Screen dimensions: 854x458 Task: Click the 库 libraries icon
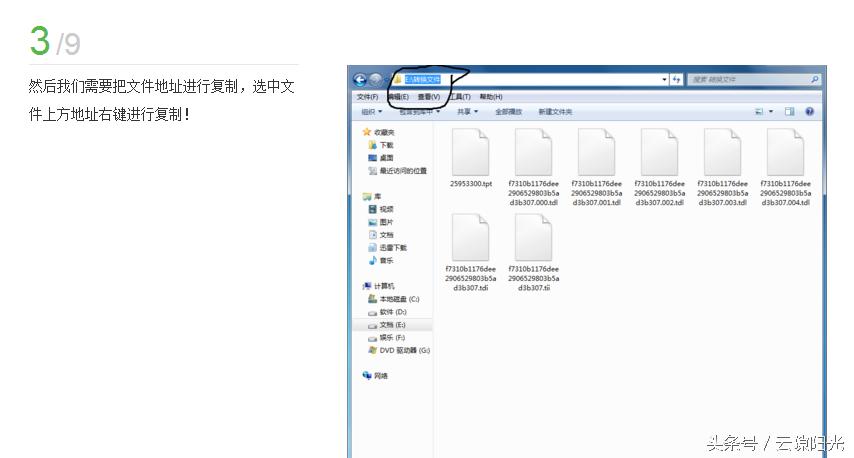pyautogui.click(x=367, y=196)
